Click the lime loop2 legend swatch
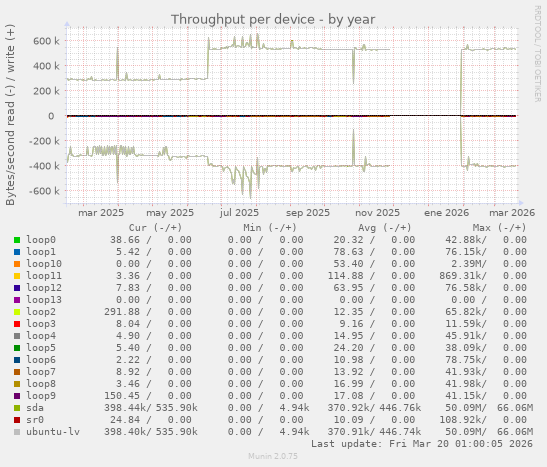Screen dimensions: 547x467 click(x=17, y=312)
